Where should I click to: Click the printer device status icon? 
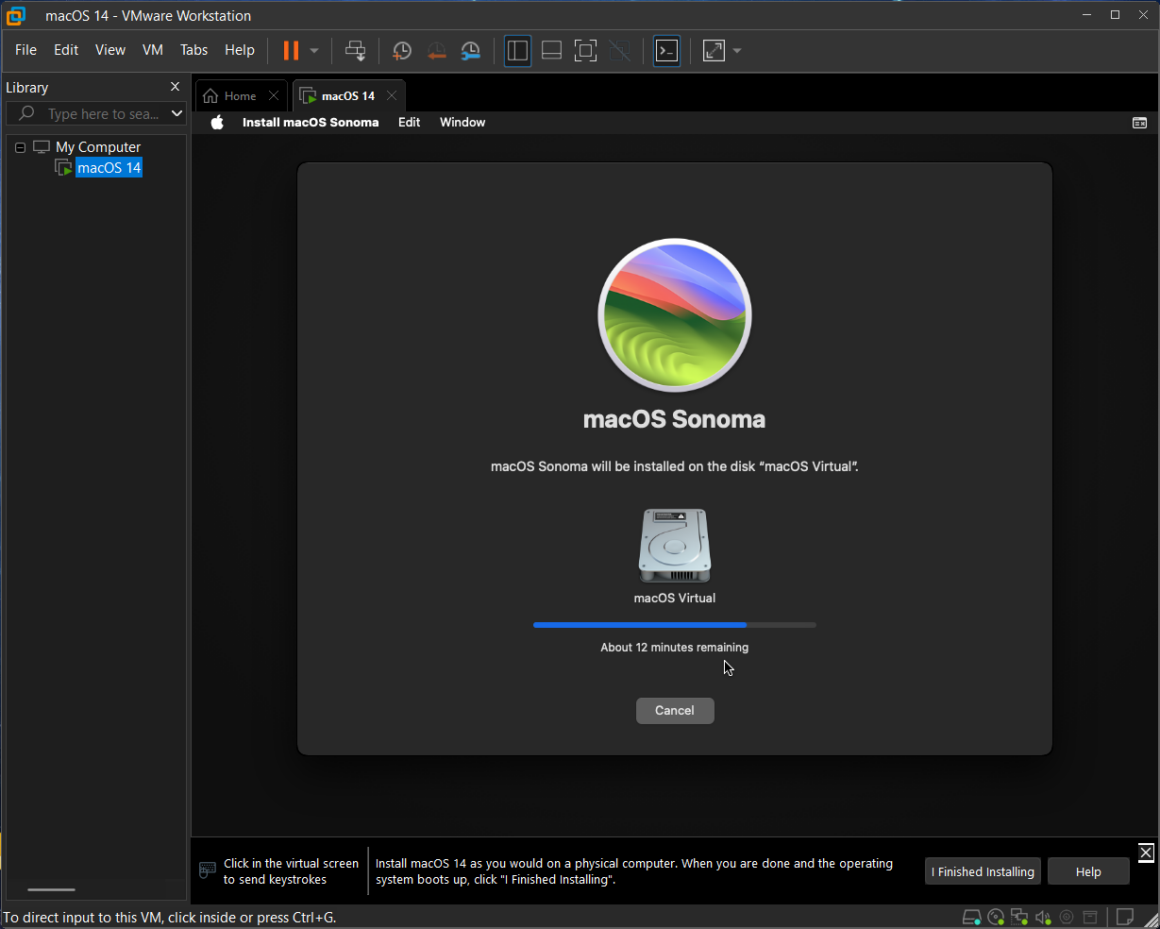point(1090,918)
